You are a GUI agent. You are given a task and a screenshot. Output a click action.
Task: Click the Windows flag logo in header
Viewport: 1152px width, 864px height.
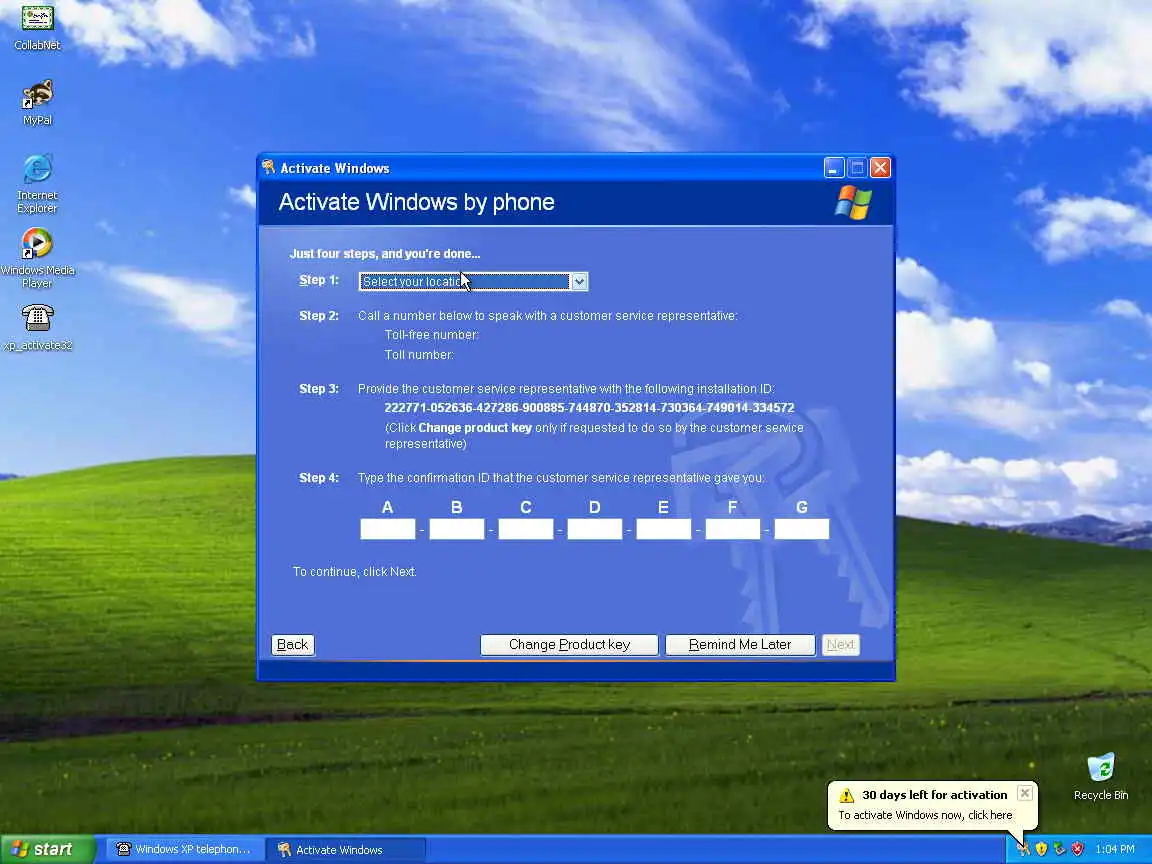pos(853,203)
